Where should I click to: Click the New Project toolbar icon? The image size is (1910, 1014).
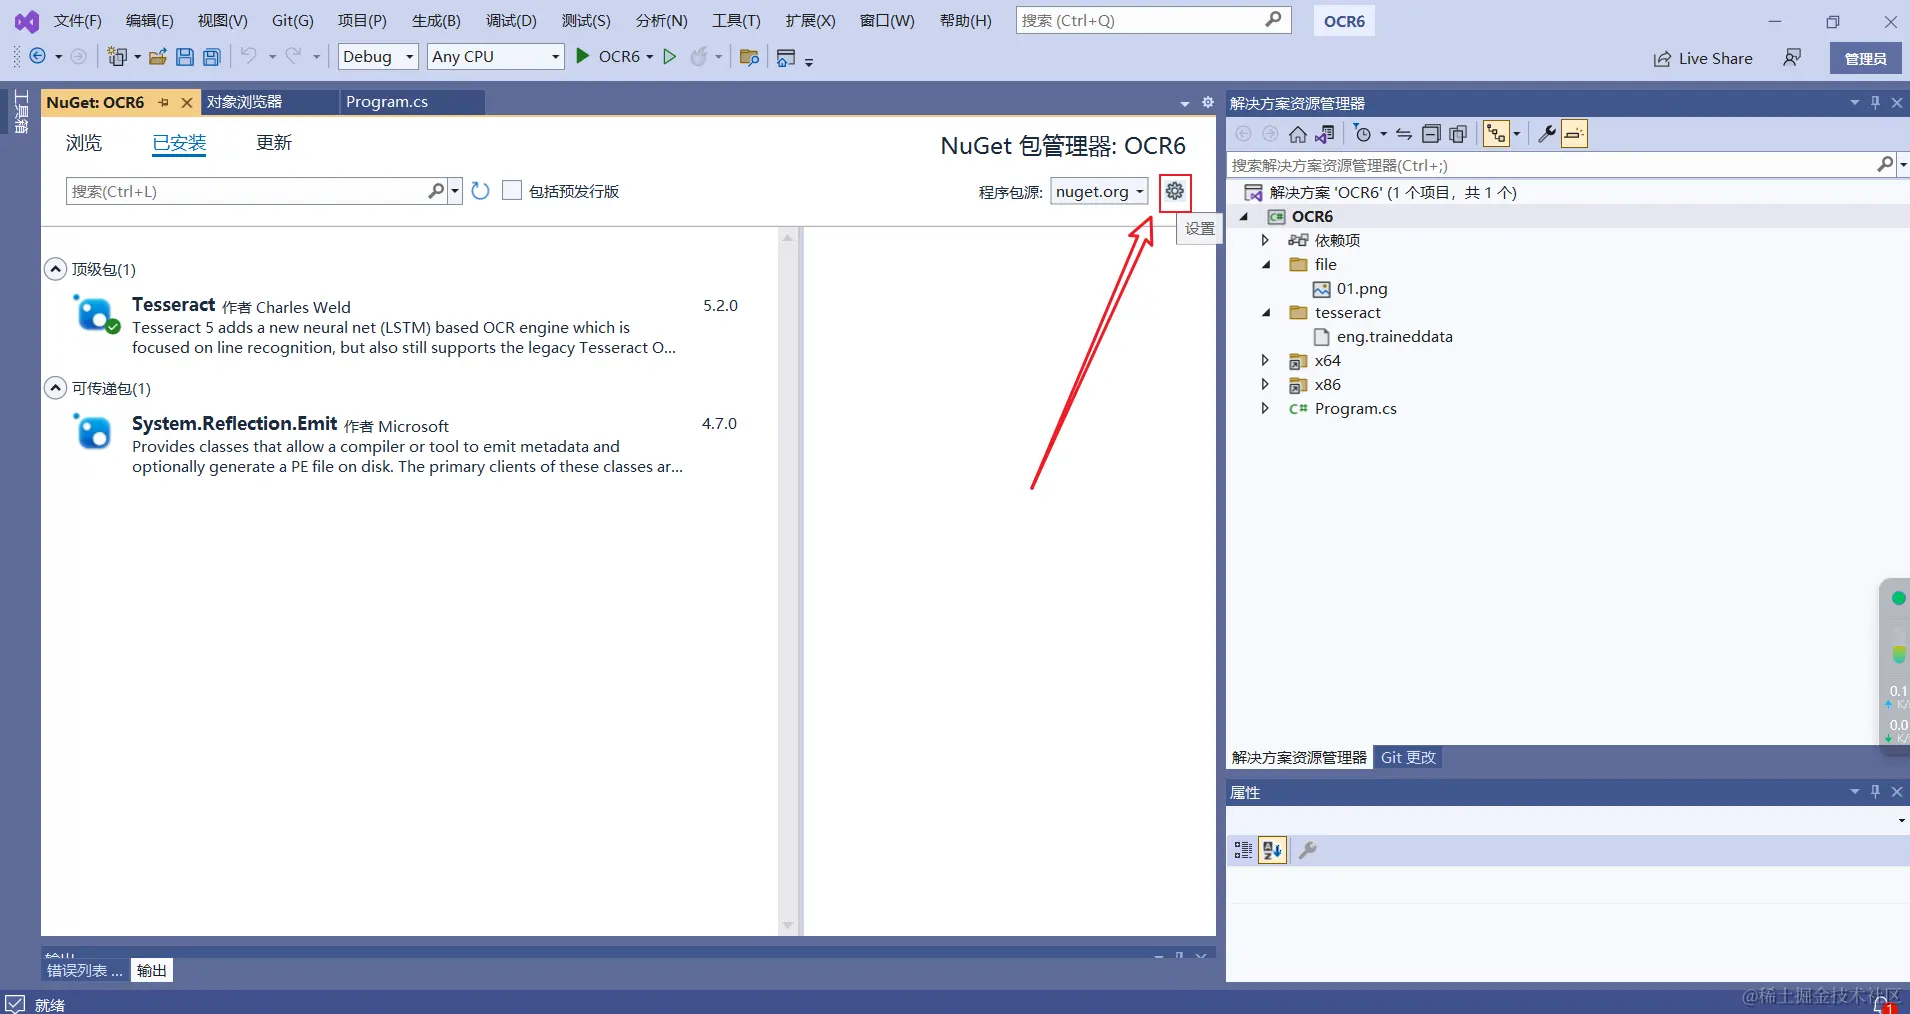[118, 57]
